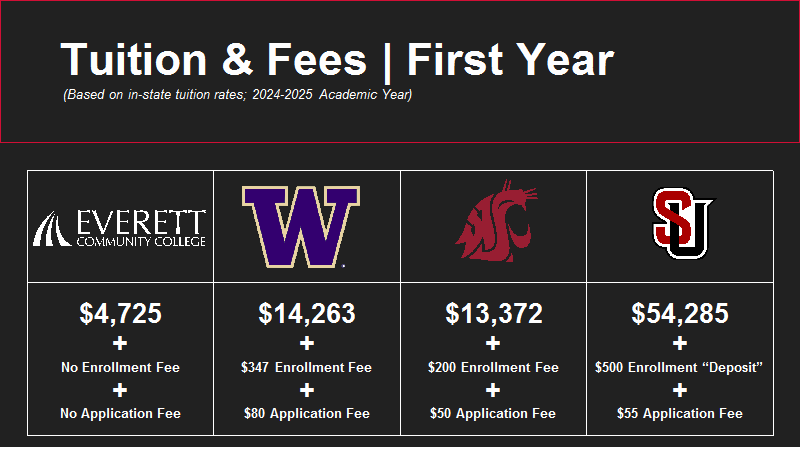Click the plus above No Application Fee
Viewport: 800px width, 450px height.
(x=120, y=390)
